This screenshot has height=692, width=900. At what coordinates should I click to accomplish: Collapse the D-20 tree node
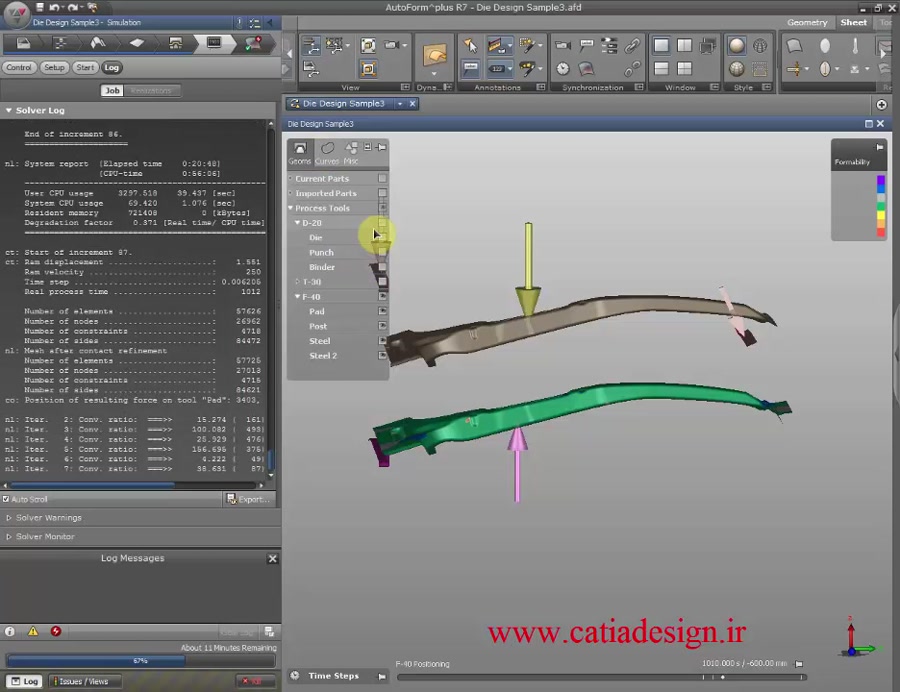[x=297, y=223]
